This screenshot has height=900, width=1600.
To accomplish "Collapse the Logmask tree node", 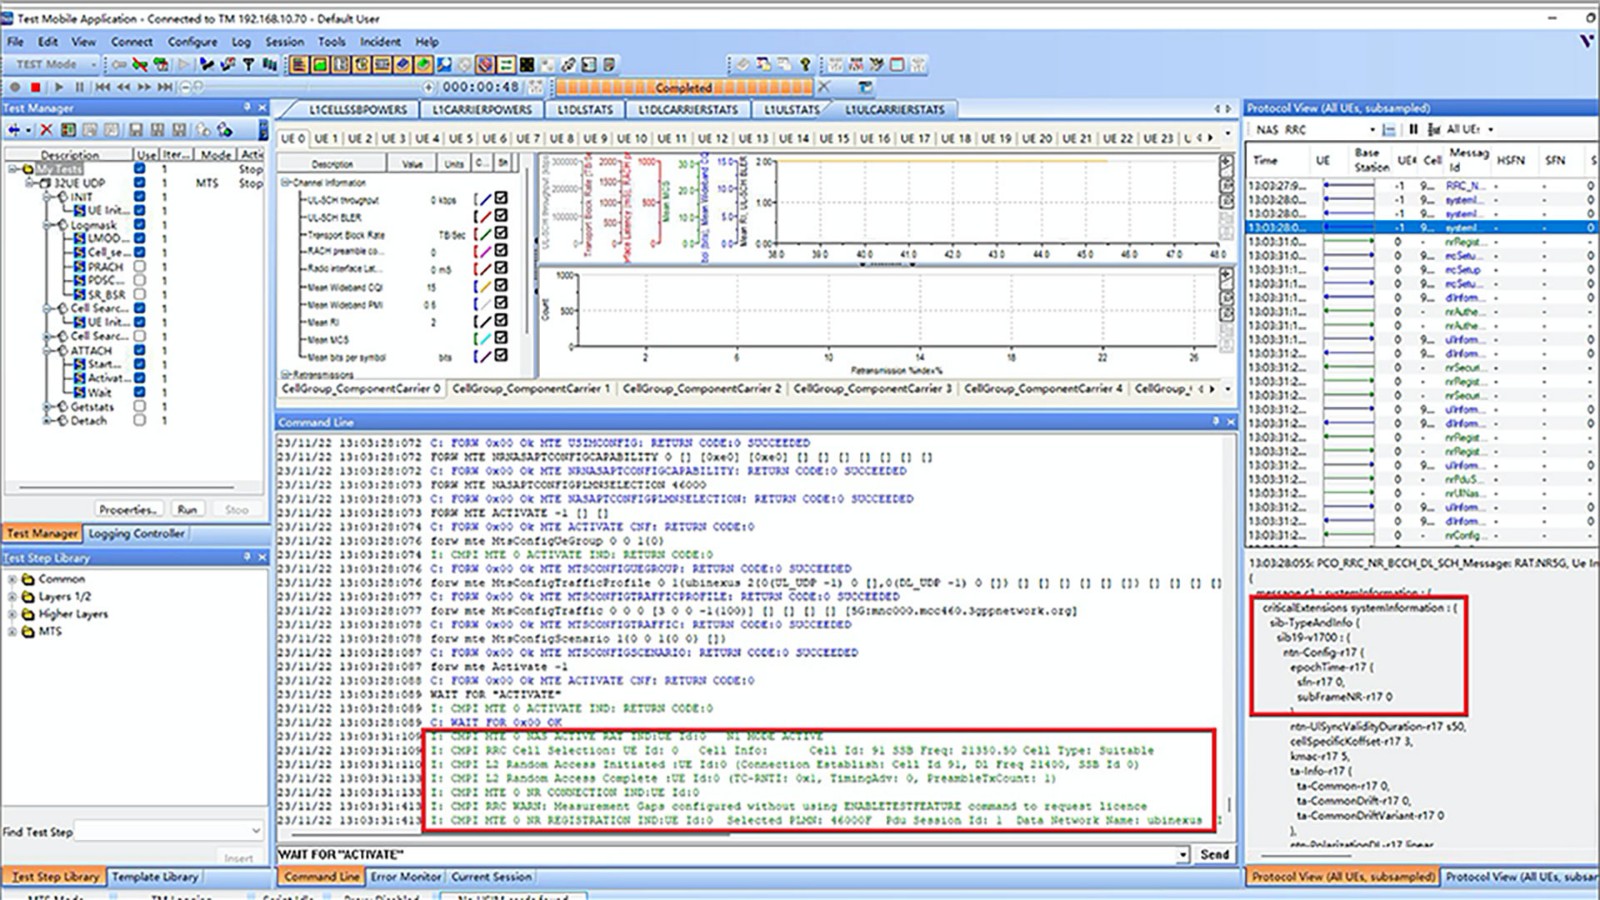I will 47,225.
